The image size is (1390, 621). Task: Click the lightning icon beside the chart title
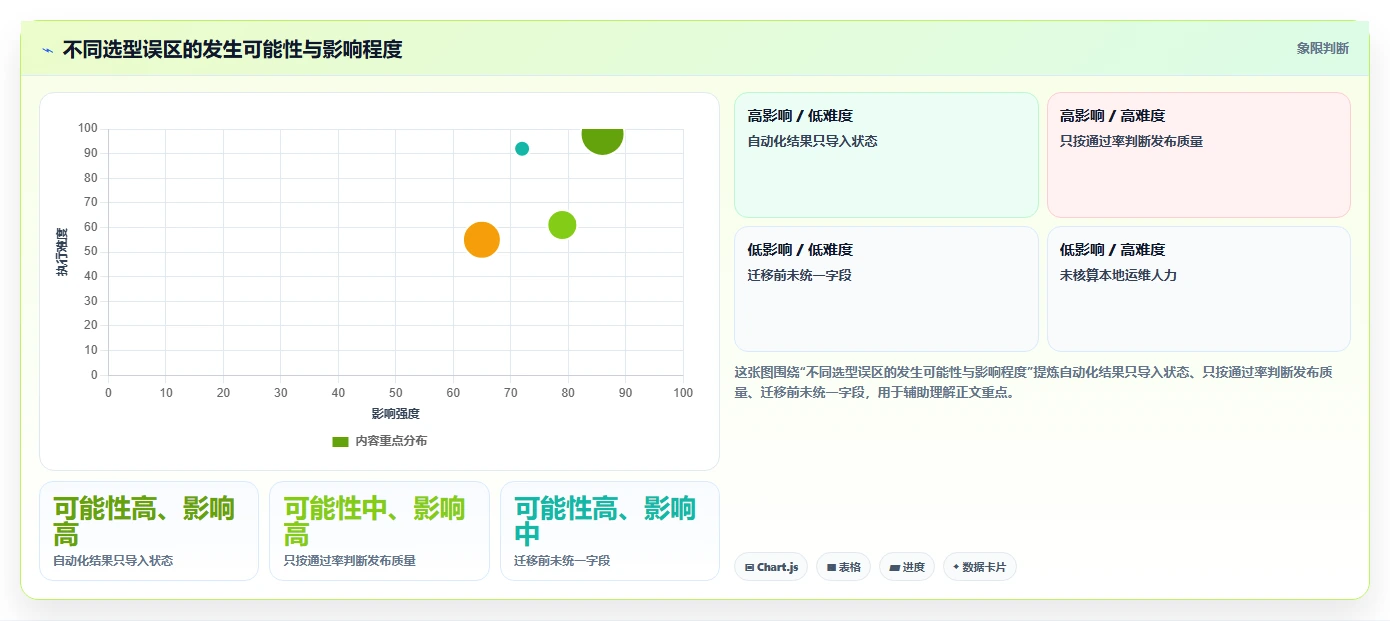tap(47, 50)
